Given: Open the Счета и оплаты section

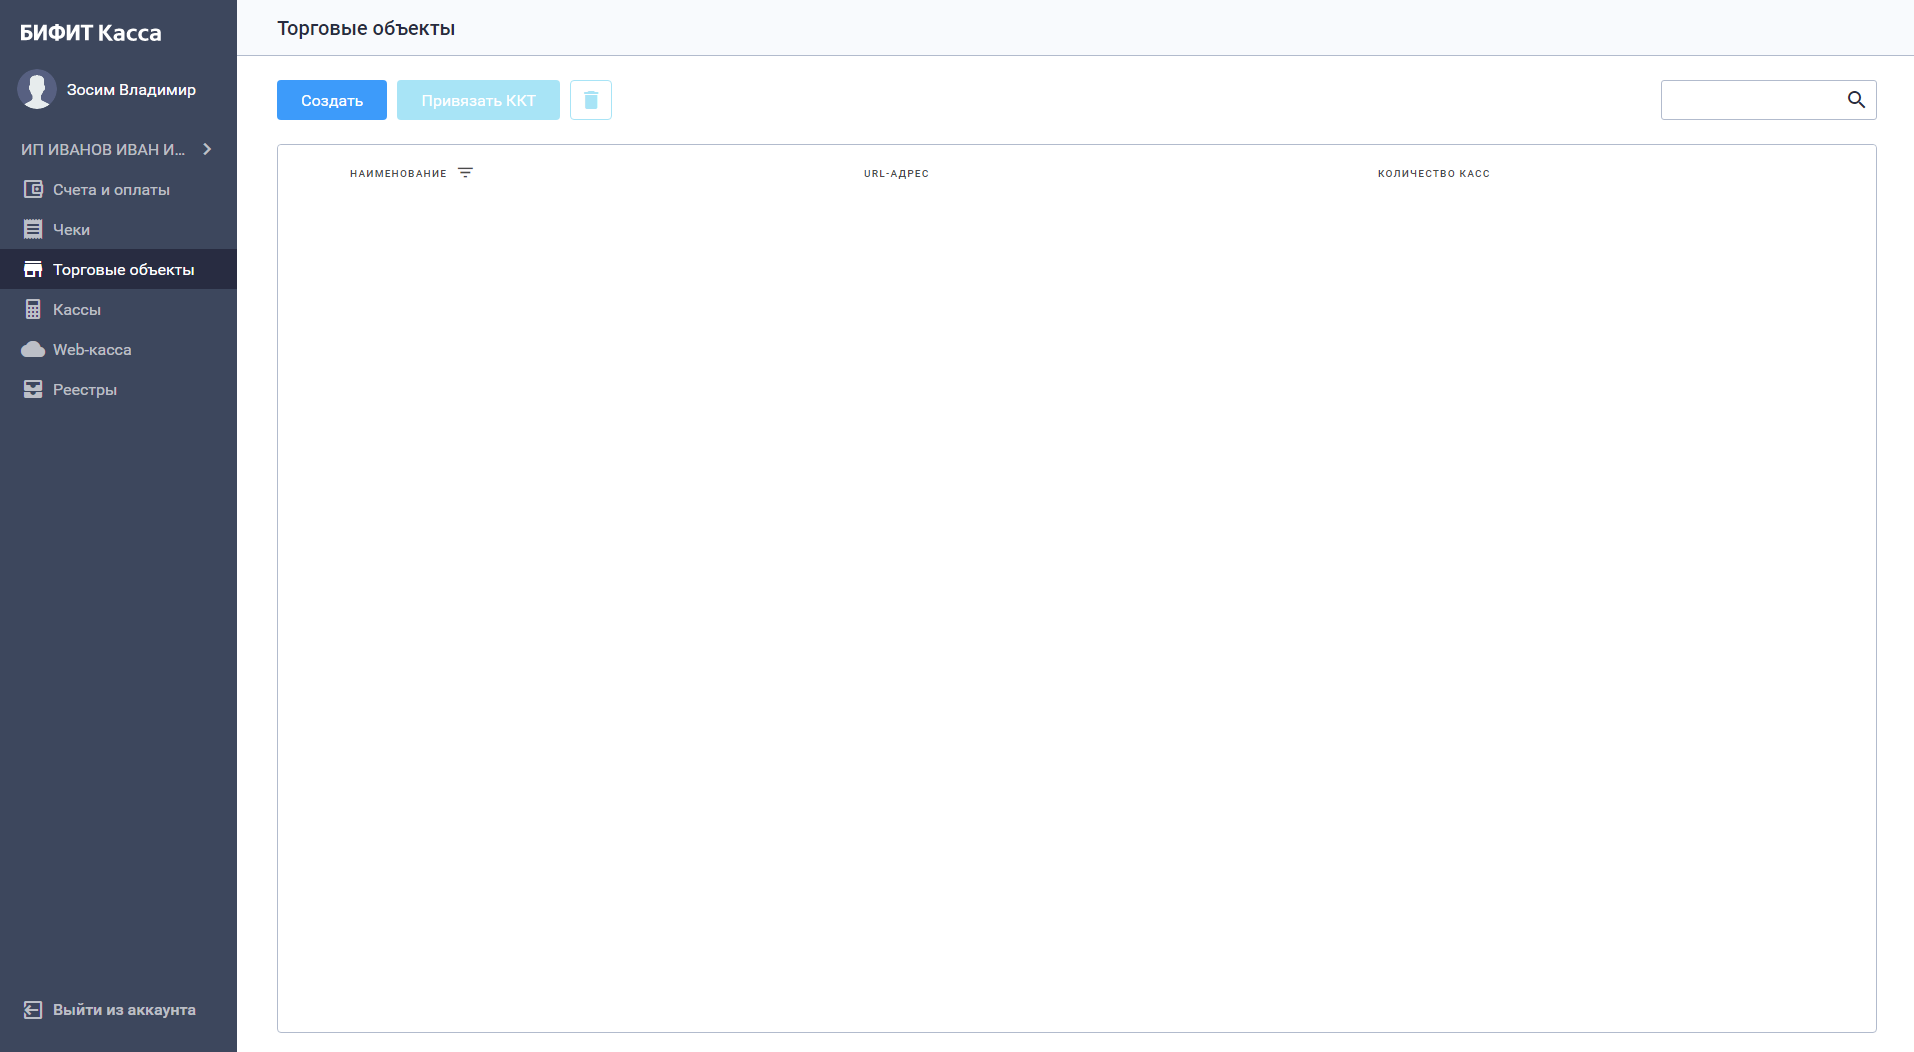Looking at the screenshot, I should (118, 189).
